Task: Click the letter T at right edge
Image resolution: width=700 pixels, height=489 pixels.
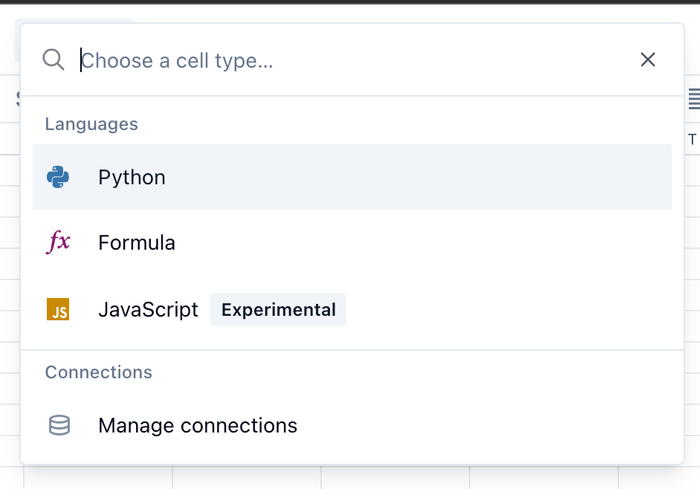Action: [692, 140]
